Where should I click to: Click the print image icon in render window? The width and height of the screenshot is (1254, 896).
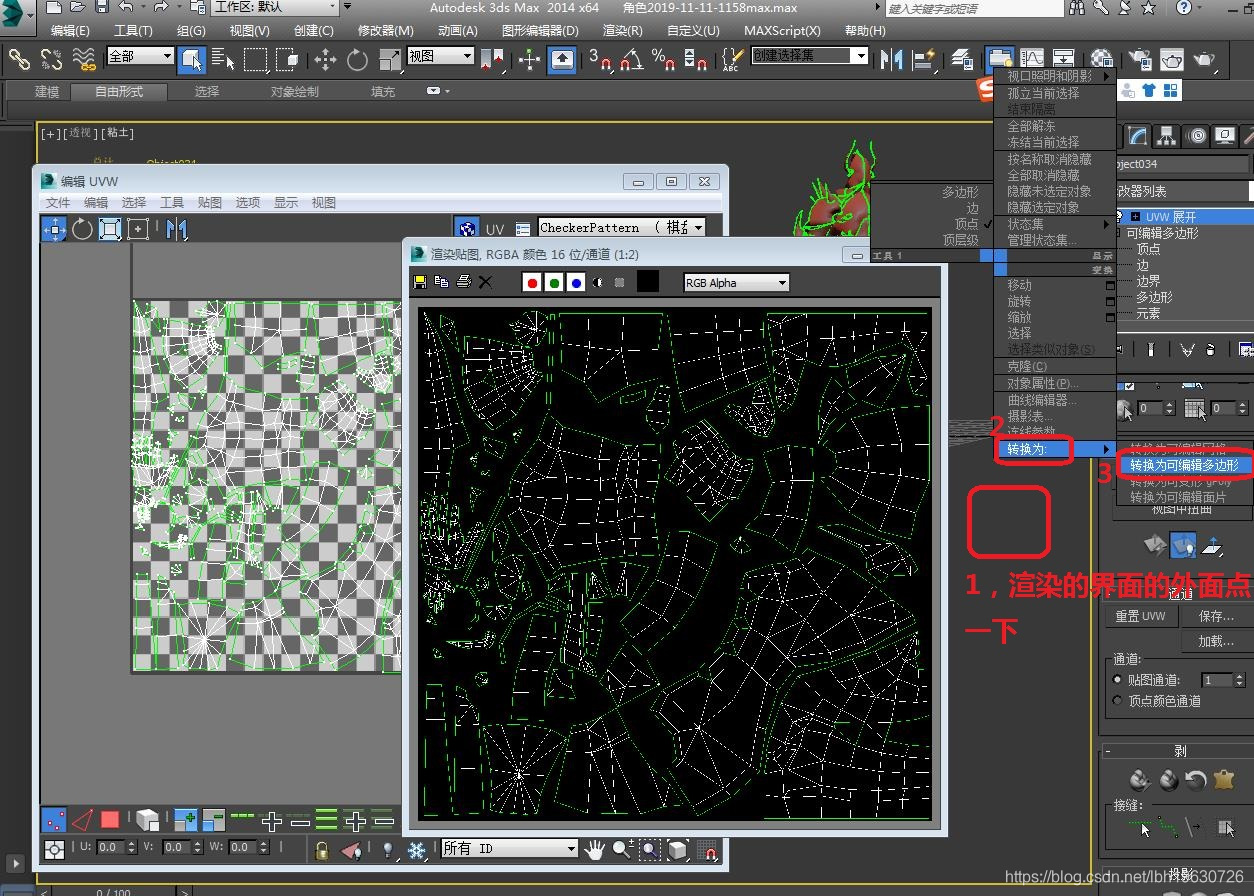pos(463,283)
